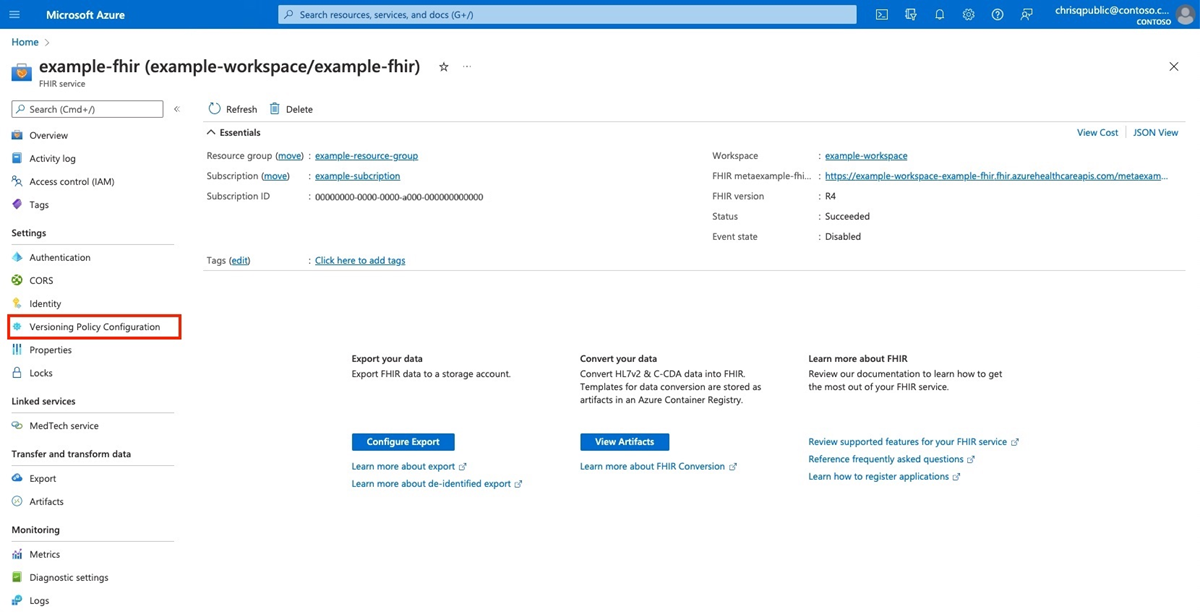Open the hamburger portal menu

[15, 15]
